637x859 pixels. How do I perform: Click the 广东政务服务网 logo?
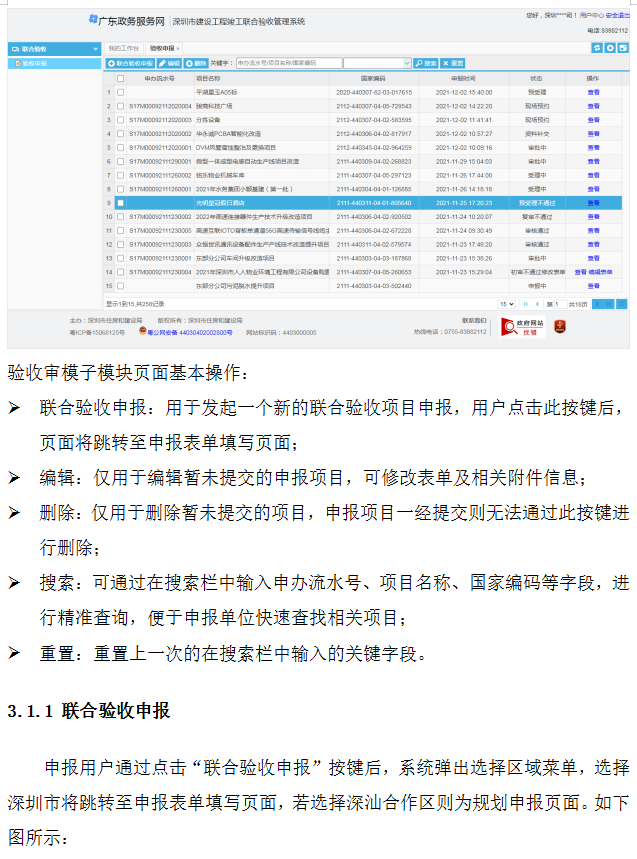tap(124, 21)
